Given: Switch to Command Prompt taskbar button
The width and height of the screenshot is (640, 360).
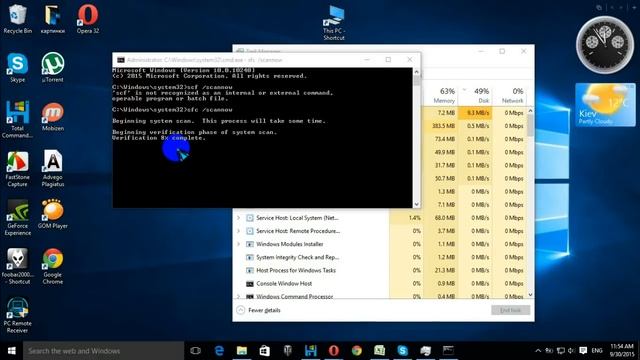Looking at the screenshot, I should pos(448,351).
